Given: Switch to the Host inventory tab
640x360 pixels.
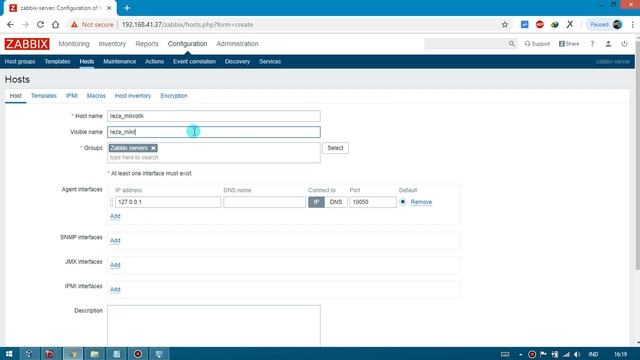Looking at the screenshot, I should coord(133,96).
